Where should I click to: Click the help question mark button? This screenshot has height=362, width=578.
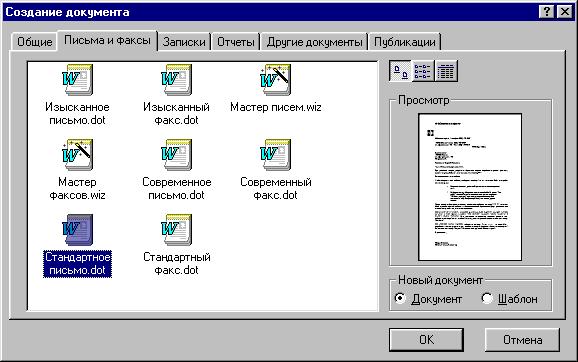click(547, 12)
